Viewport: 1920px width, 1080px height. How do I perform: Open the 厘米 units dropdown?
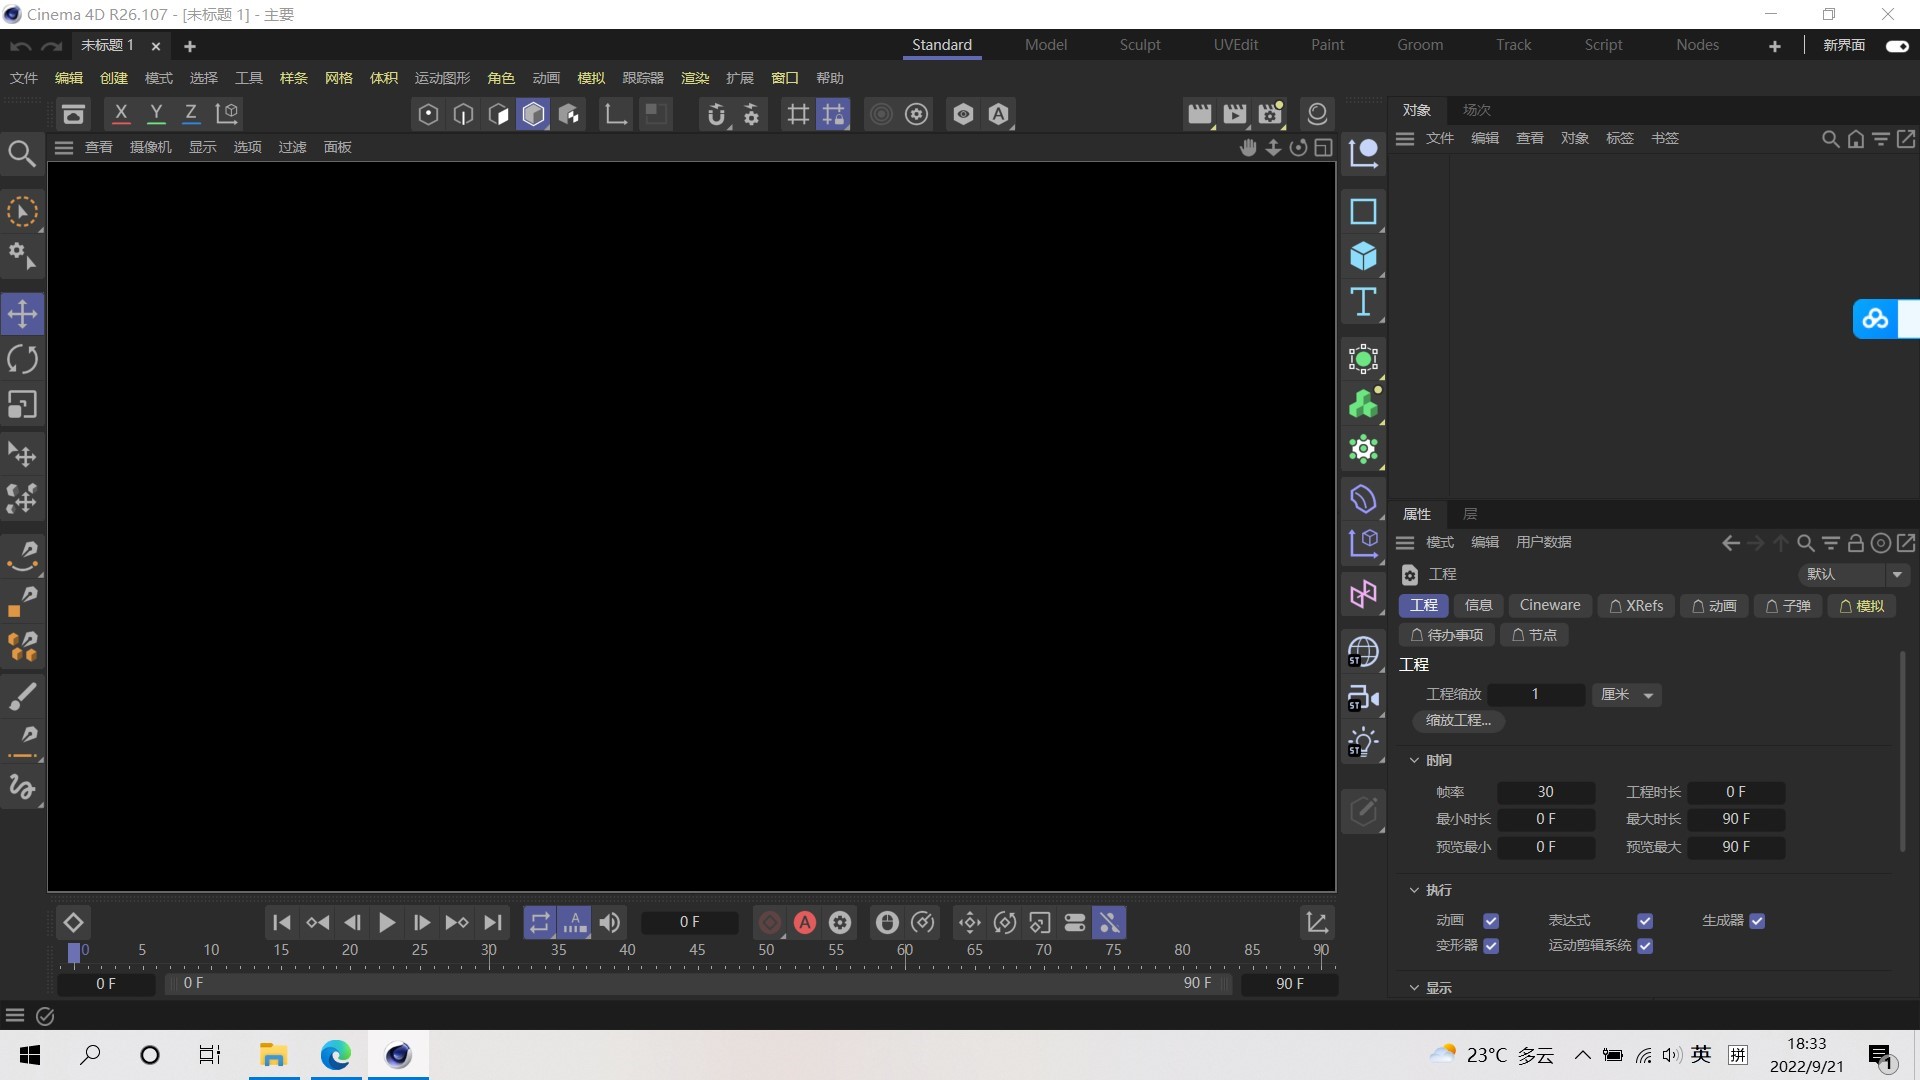[1626, 695]
